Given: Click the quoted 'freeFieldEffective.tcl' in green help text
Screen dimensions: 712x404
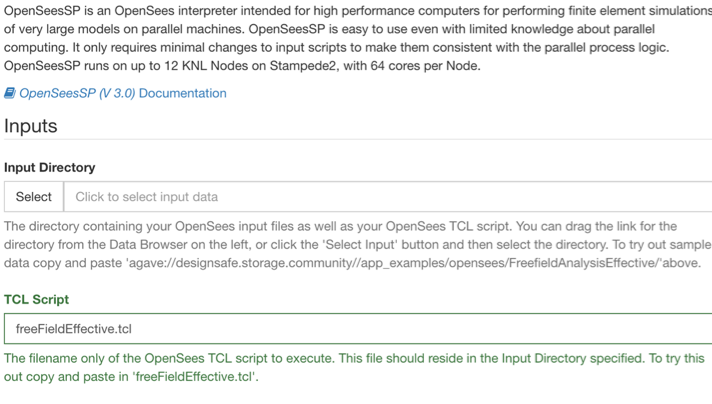Looking at the screenshot, I should tap(195, 377).
